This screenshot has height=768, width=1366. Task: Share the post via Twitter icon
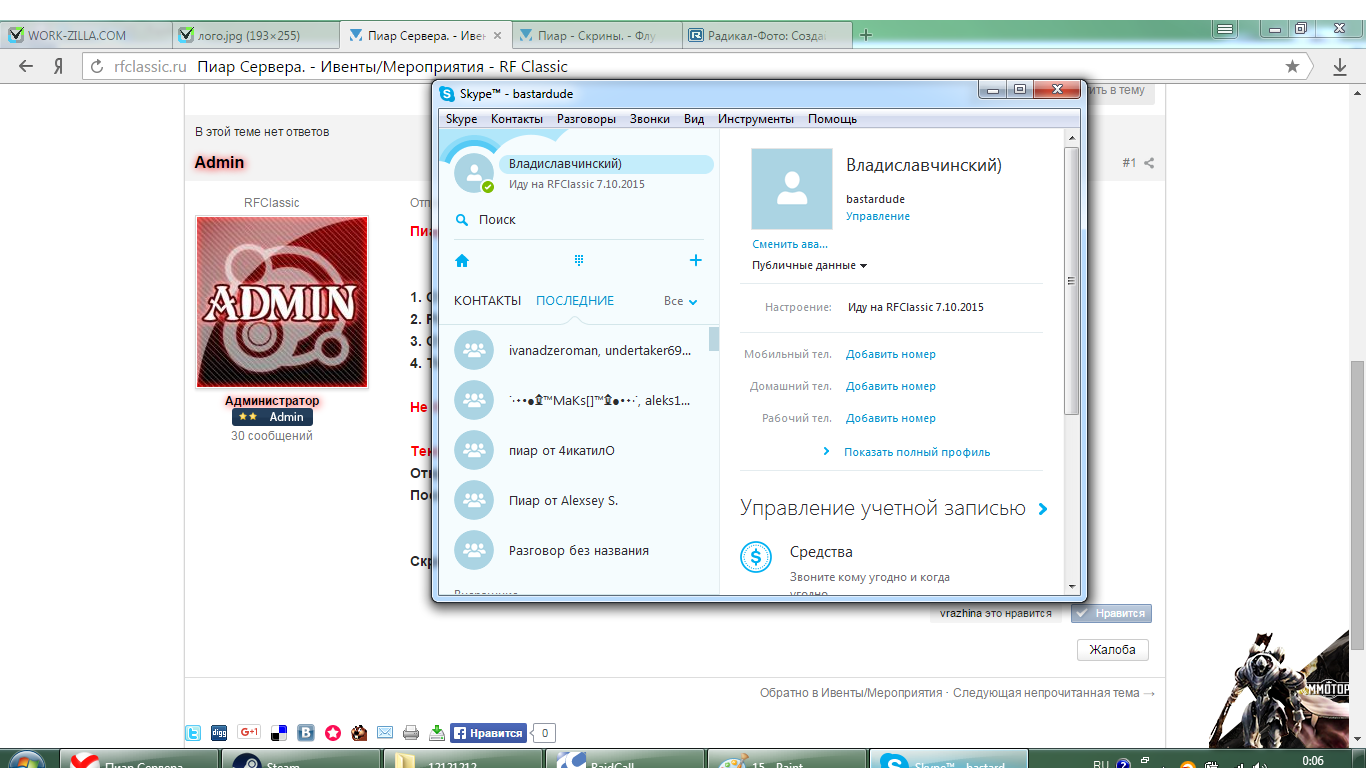(x=194, y=733)
